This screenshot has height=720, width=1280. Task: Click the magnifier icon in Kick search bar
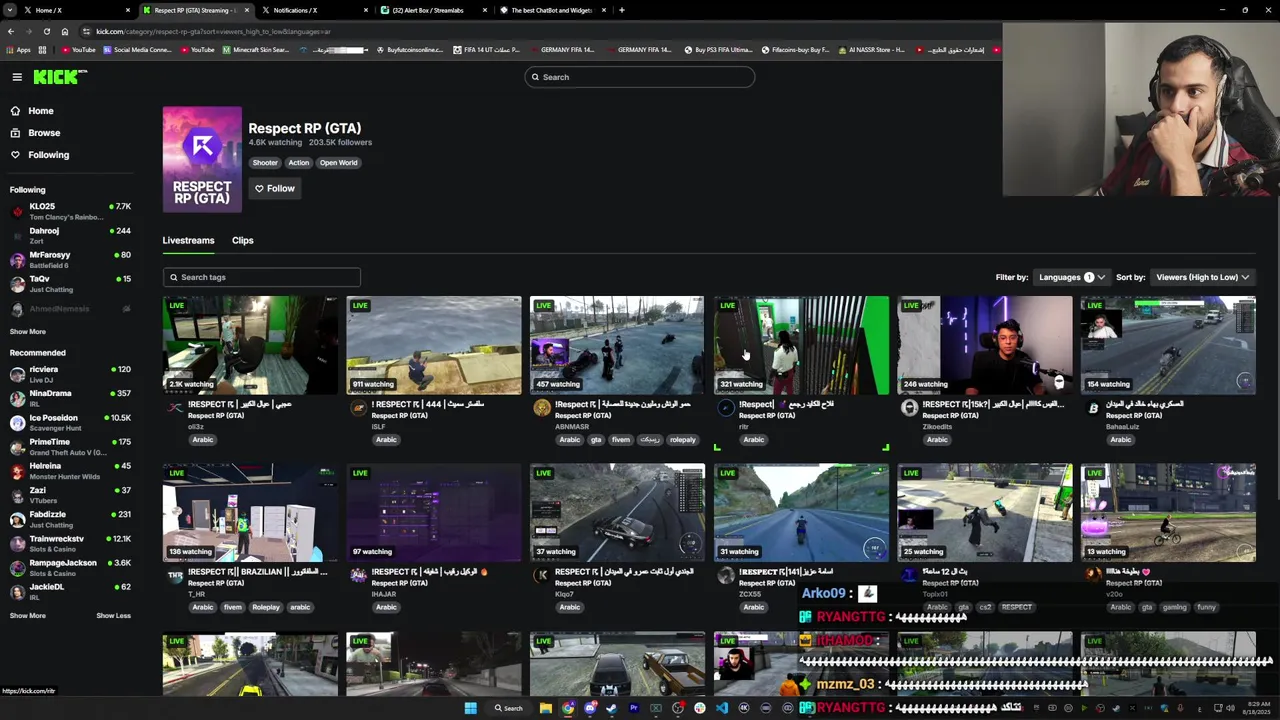click(x=535, y=77)
